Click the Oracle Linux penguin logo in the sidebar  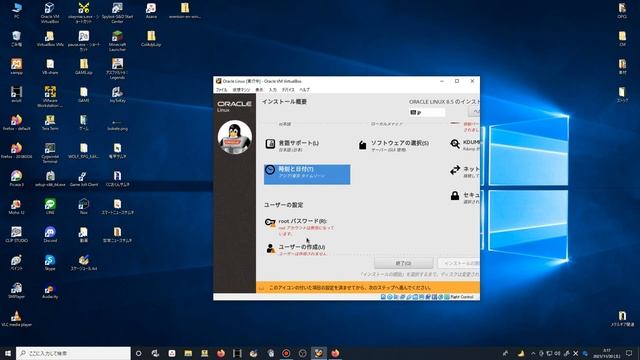tap(235, 138)
